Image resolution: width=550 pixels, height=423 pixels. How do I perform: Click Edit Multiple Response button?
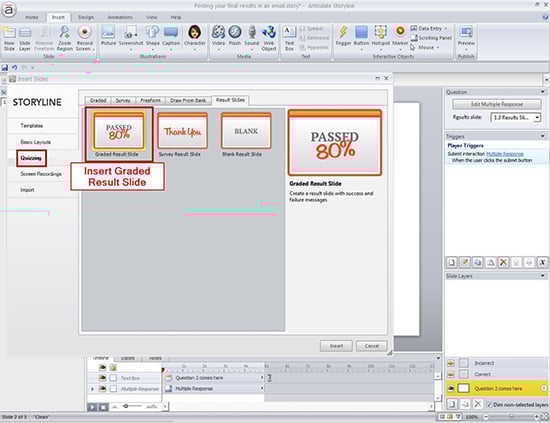[x=497, y=104]
